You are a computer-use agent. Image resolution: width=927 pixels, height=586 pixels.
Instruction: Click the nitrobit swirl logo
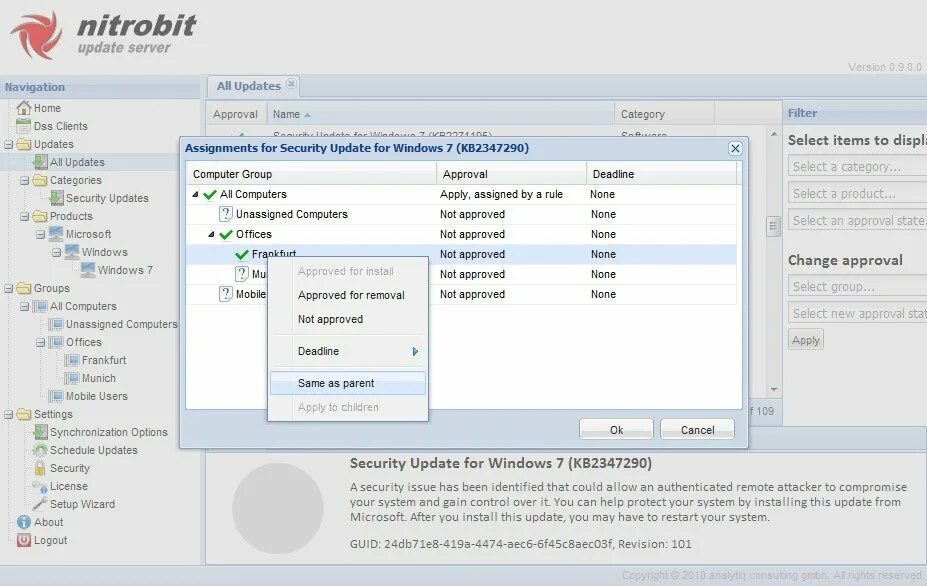tap(37, 35)
